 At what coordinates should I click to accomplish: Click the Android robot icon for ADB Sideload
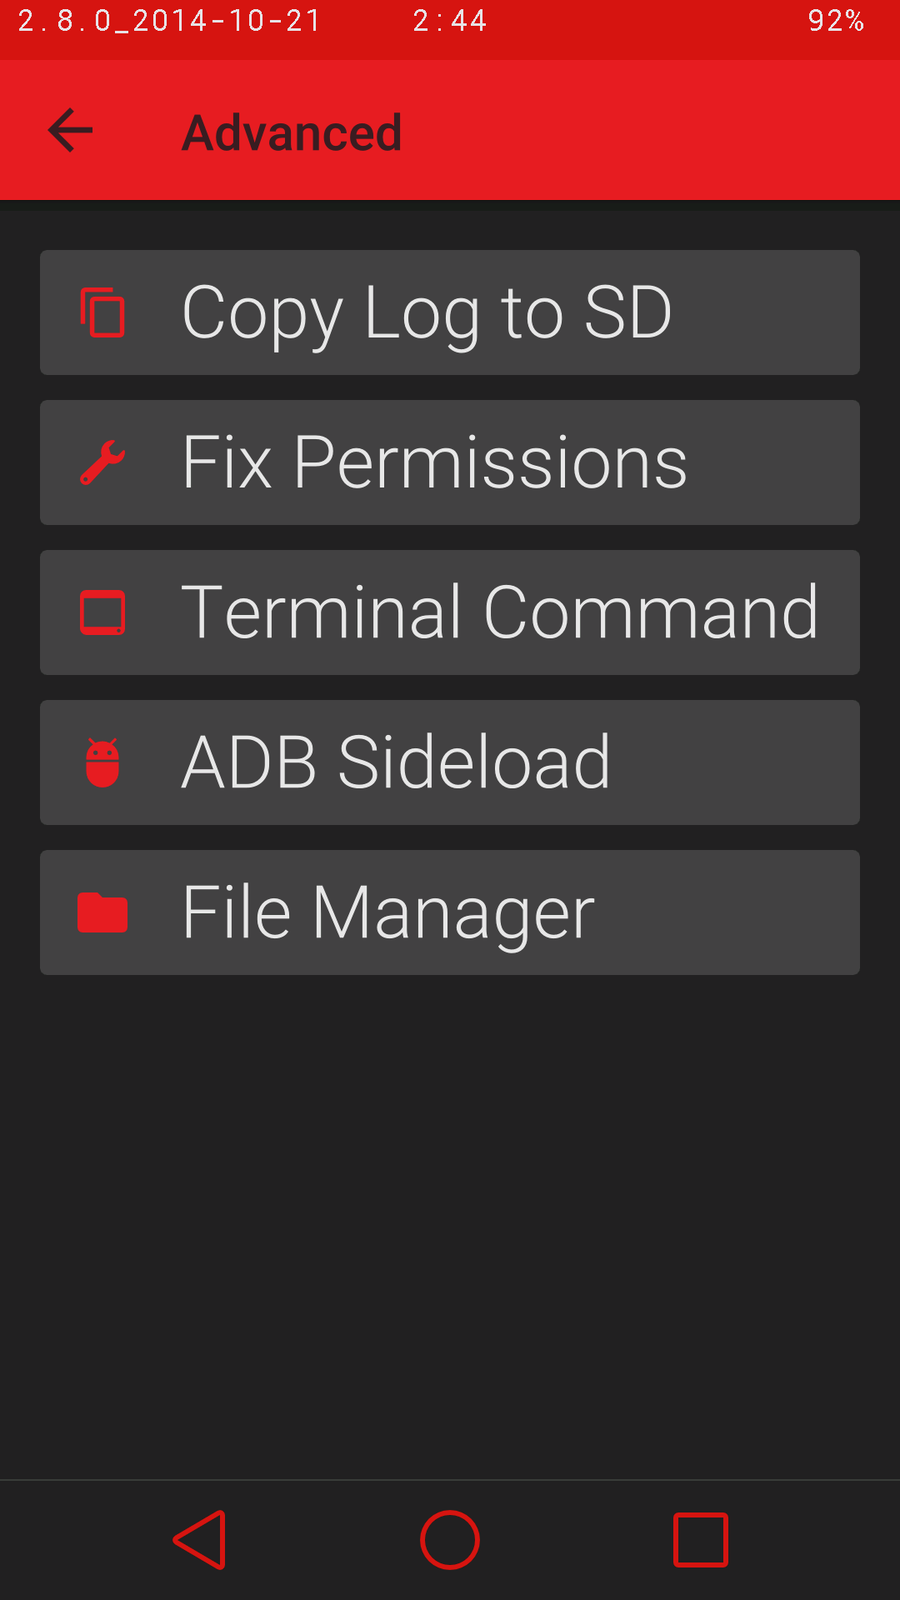click(x=102, y=763)
